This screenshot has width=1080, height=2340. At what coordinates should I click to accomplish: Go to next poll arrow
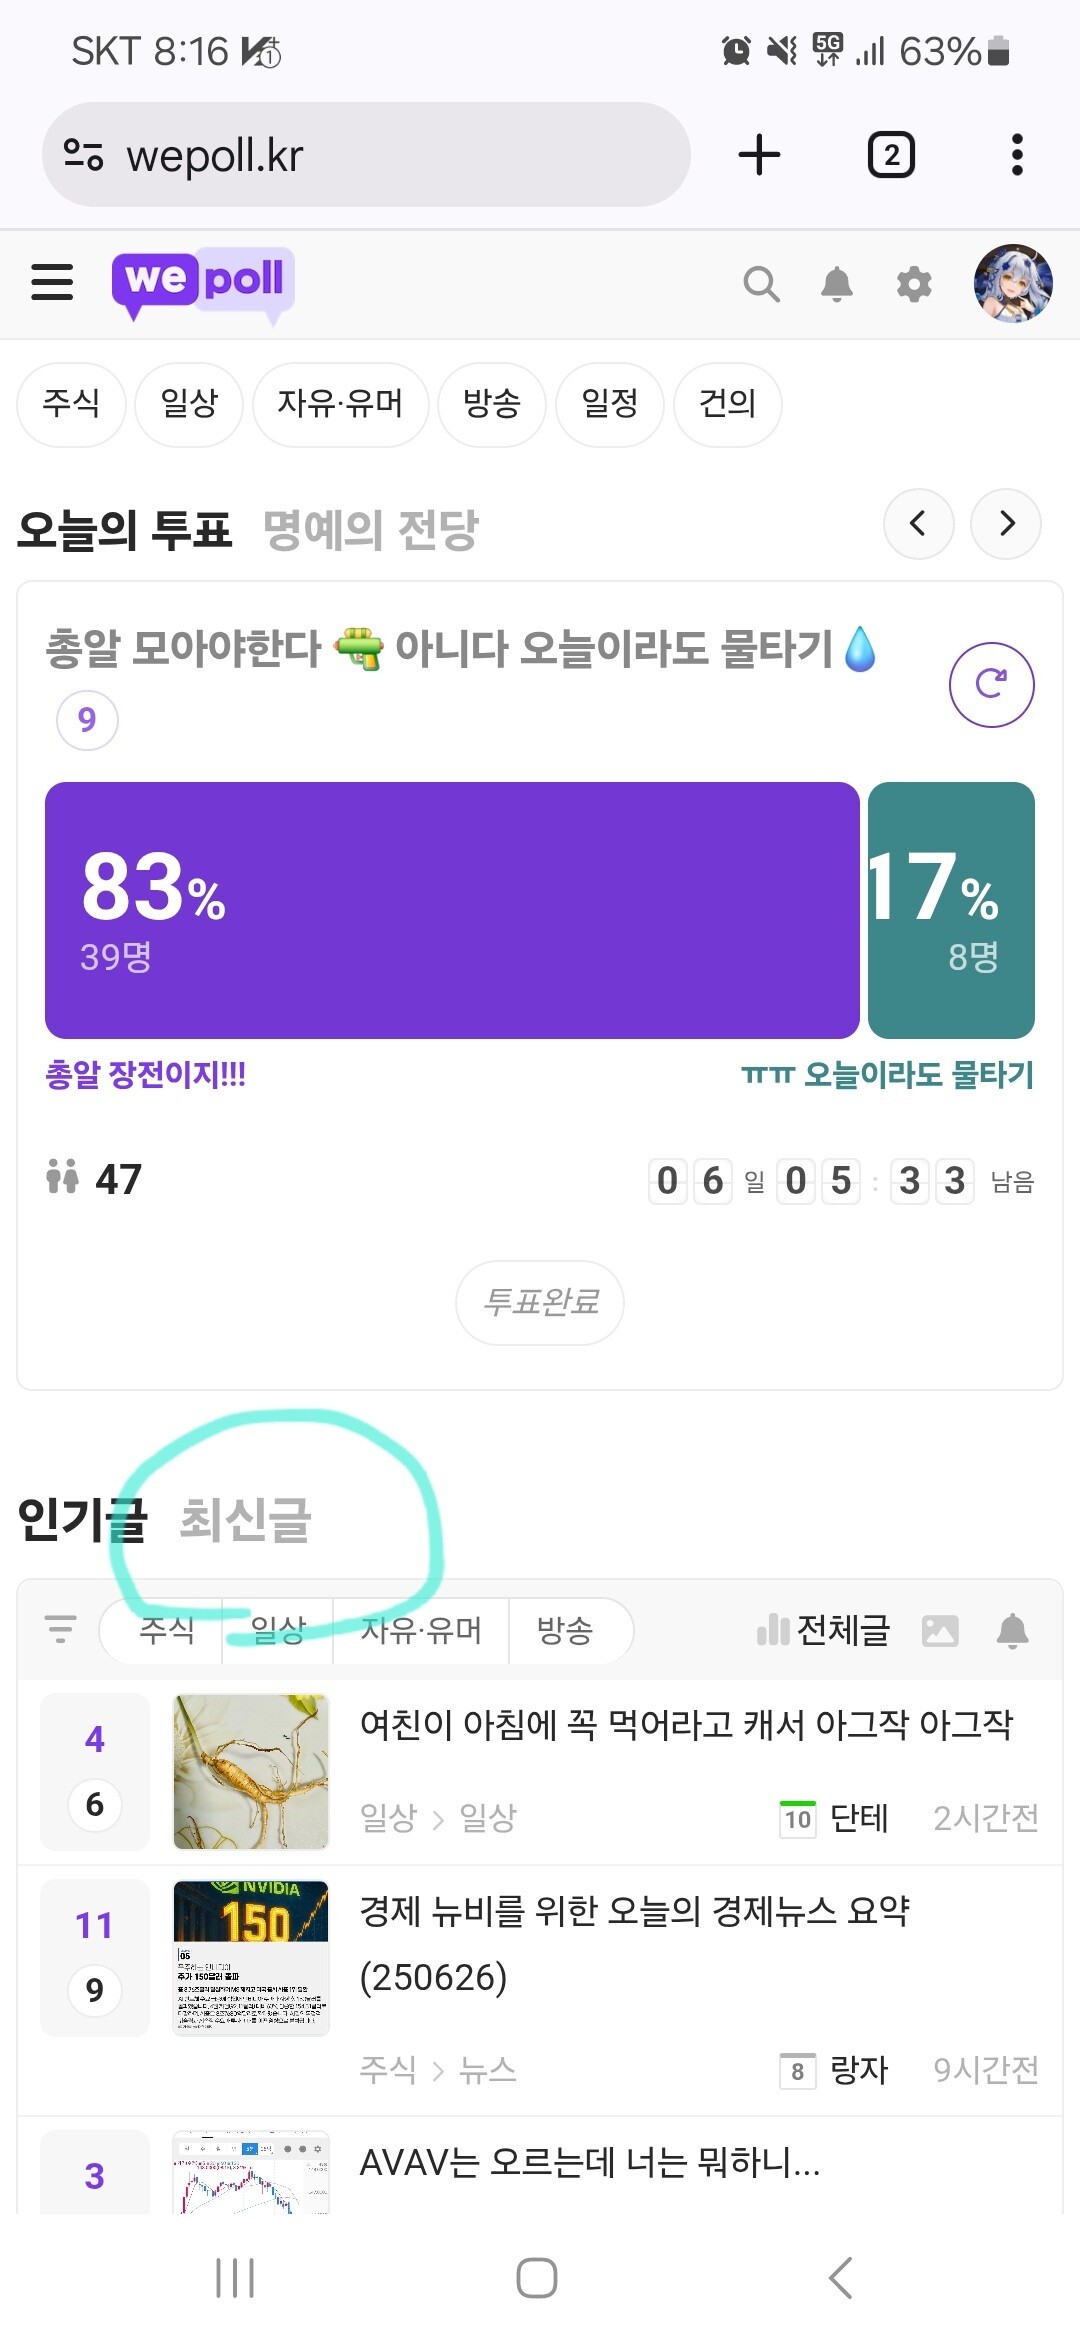point(1006,523)
